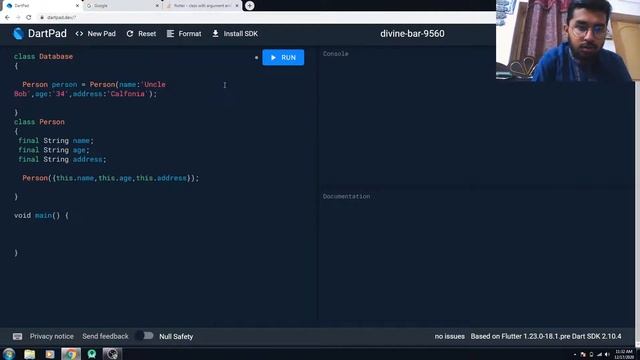
Task: Open the green ribbon app in taskbar
Action: point(91,354)
